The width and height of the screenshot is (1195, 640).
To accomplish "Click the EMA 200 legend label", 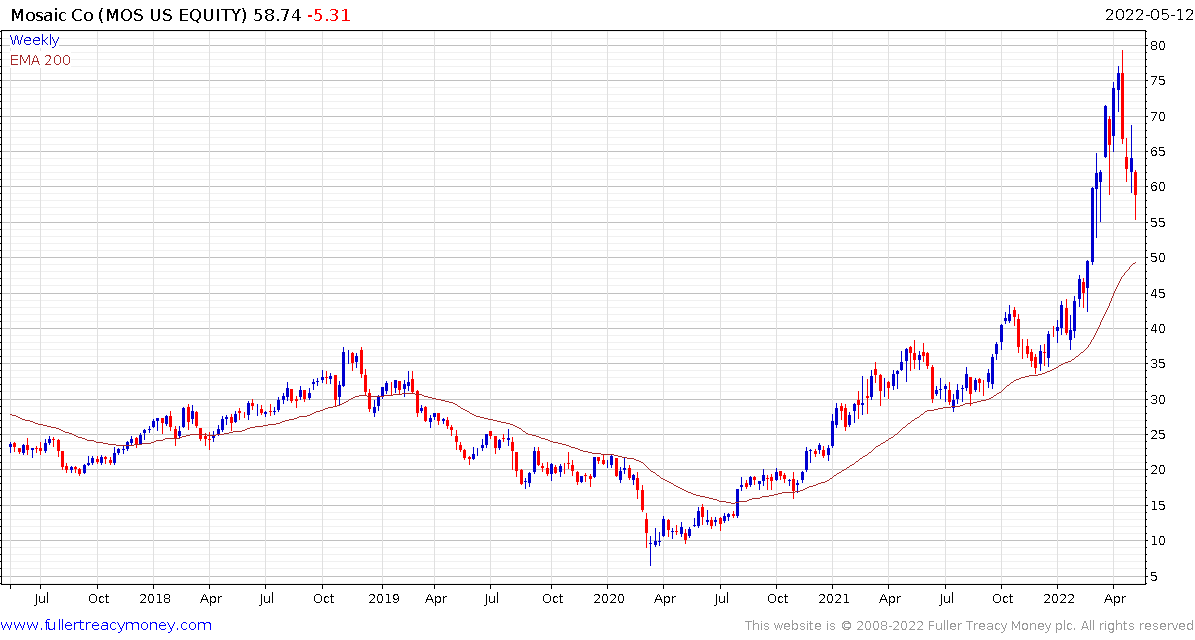I will pyautogui.click(x=40, y=60).
